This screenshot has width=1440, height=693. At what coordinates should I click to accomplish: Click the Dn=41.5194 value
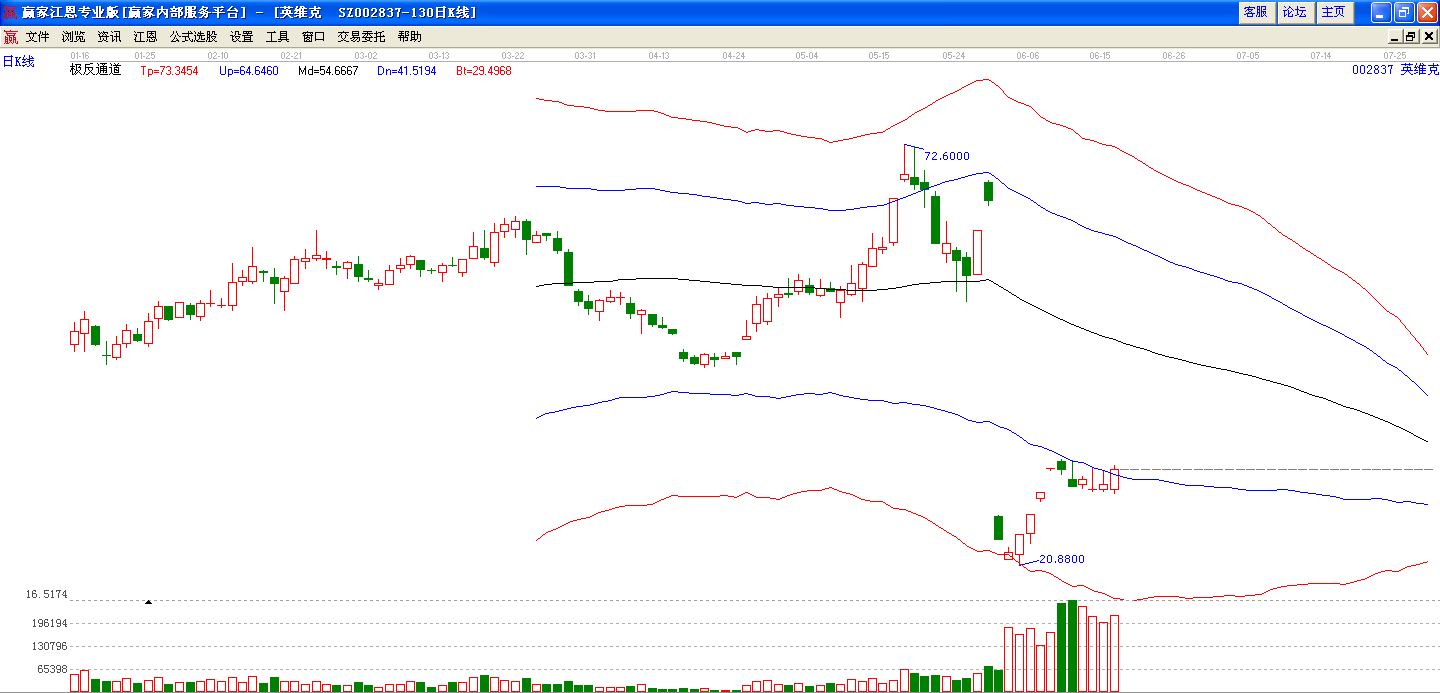(x=407, y=71)
